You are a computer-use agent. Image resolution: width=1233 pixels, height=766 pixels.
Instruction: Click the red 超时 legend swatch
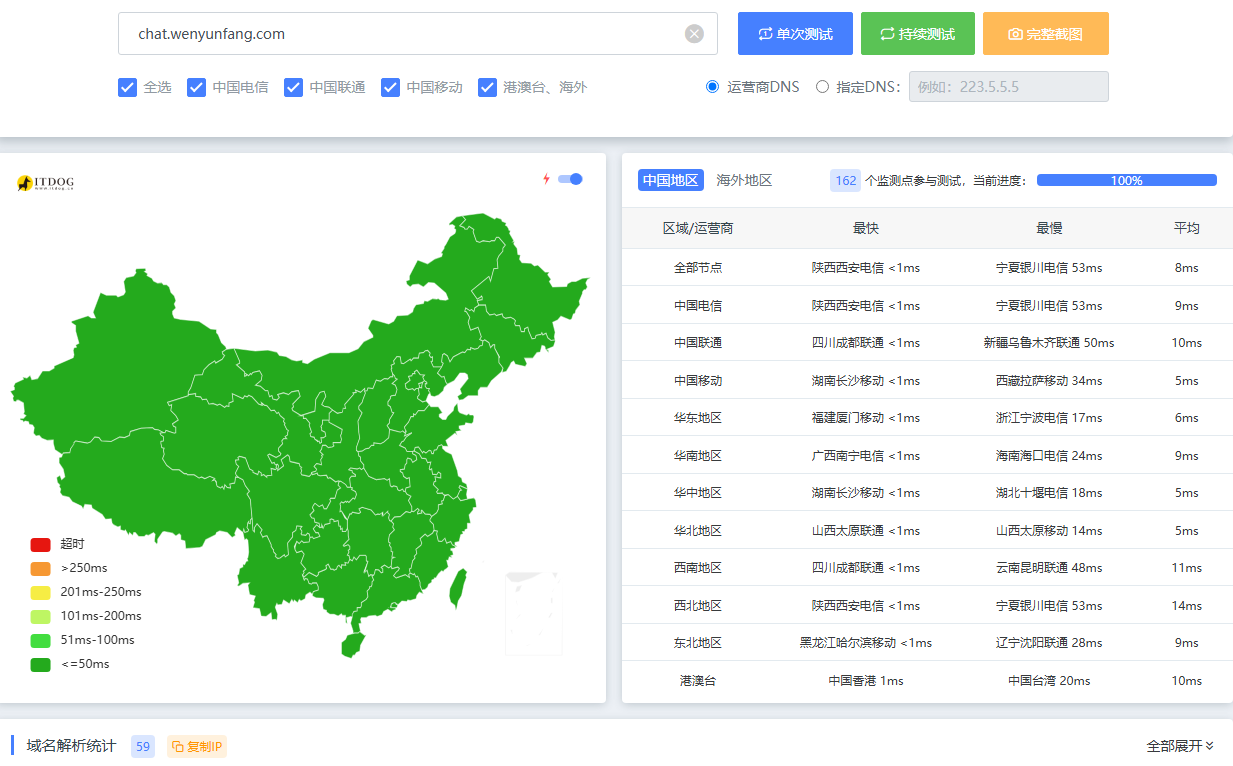[x=40, y=544]
